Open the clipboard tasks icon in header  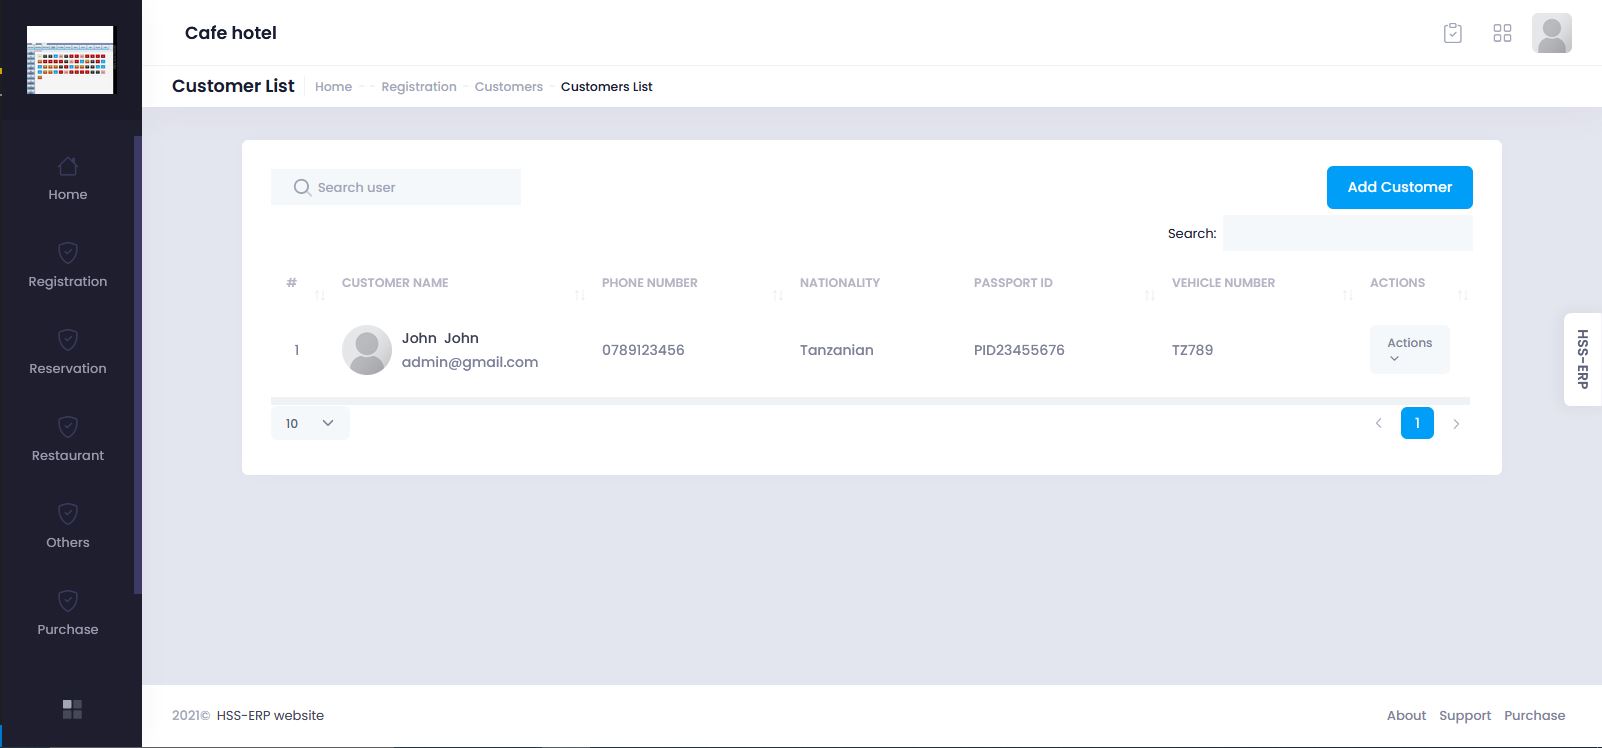1453,33
